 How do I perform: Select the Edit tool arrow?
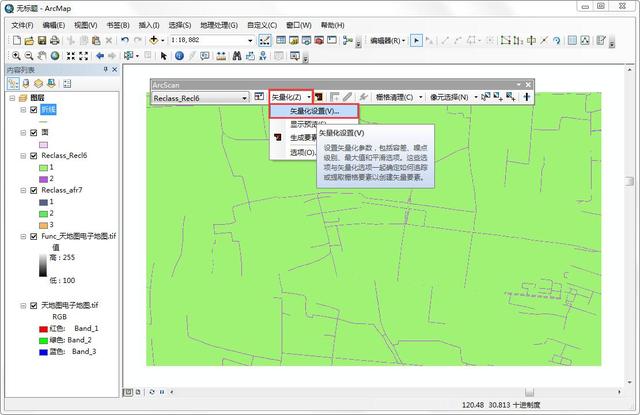pyautogui.click(x=416, y=40)
